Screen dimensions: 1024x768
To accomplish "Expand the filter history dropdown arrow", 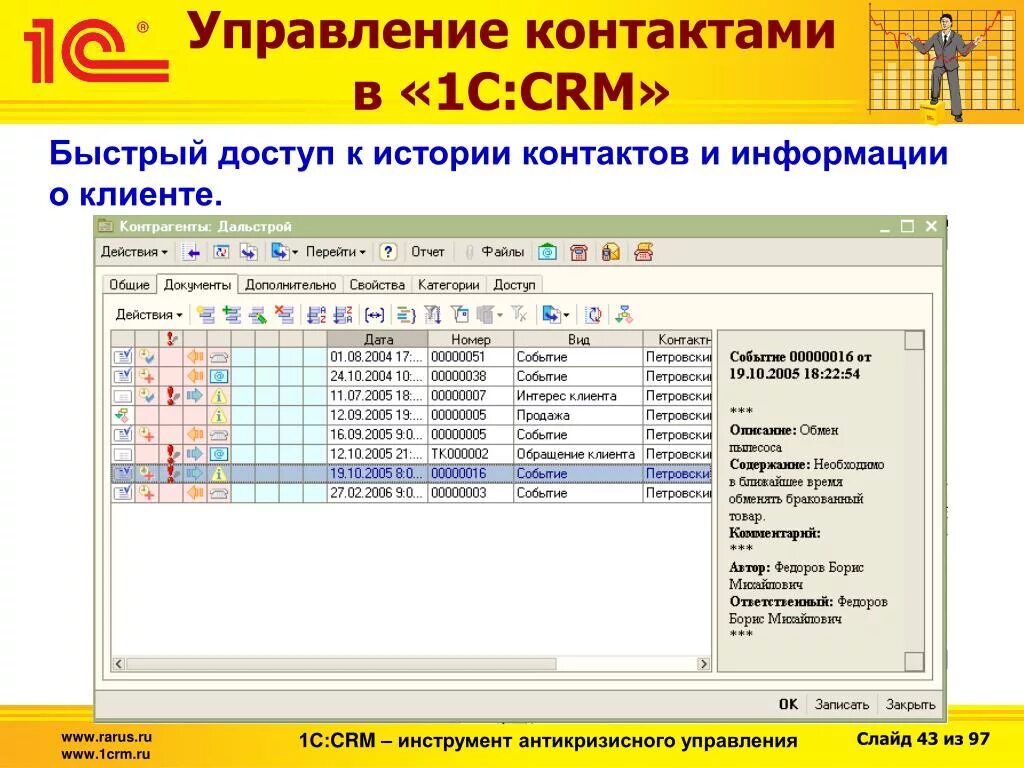I will (500, 315).
